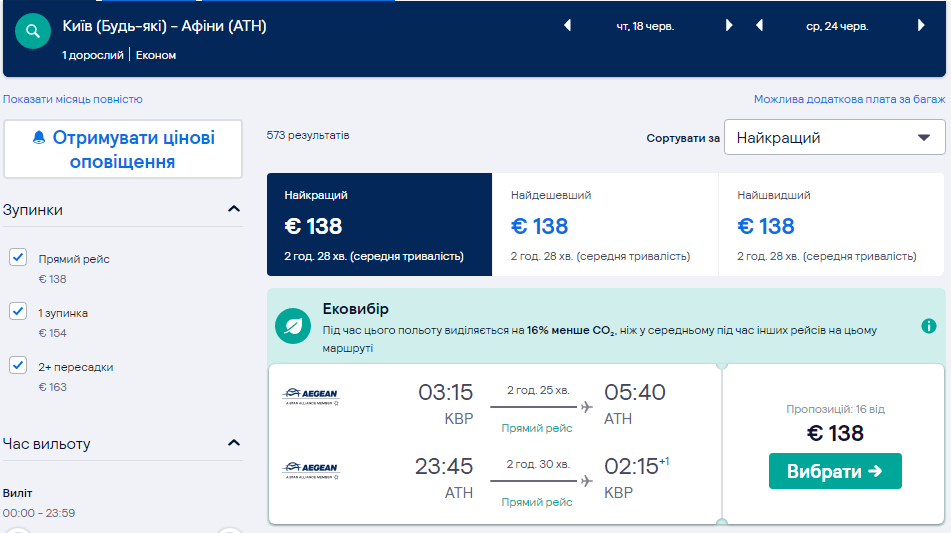Go to previous departure date arrow
The image size is (951, 533).
click(567, 26)
